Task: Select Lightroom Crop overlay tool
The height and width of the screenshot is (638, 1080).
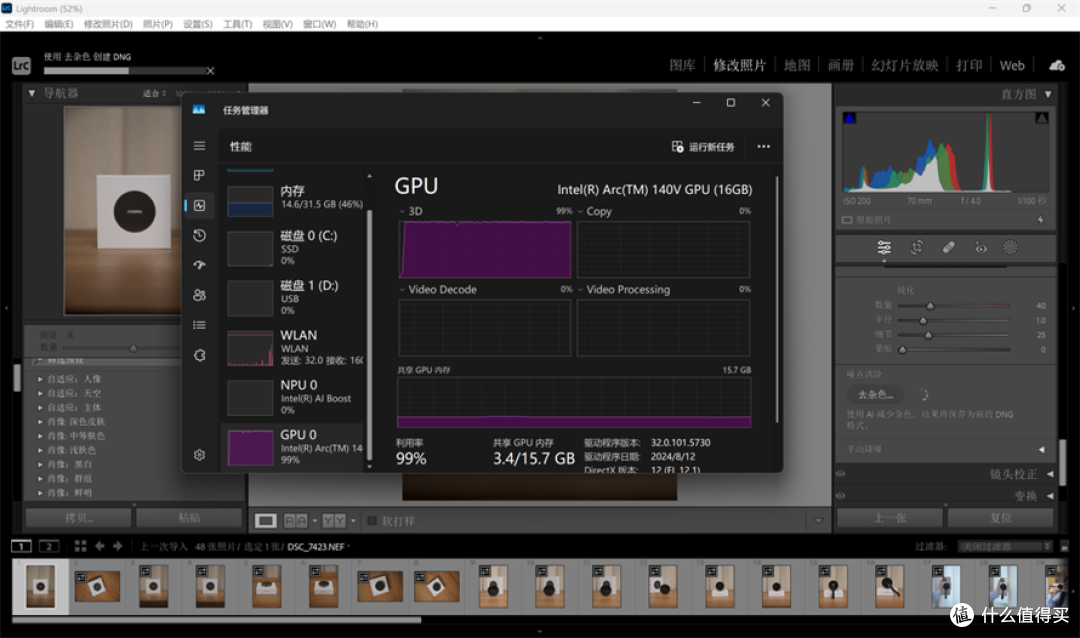Action: (x=916, y=247)
